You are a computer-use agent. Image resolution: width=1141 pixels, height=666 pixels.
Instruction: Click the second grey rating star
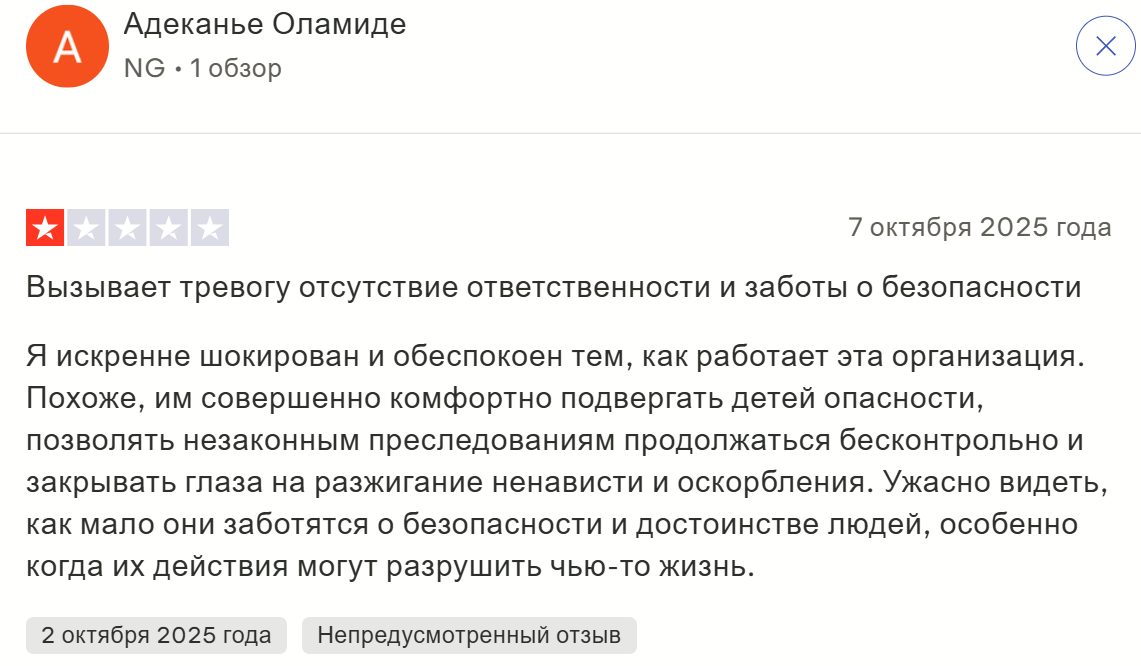[x=86, y=228]
